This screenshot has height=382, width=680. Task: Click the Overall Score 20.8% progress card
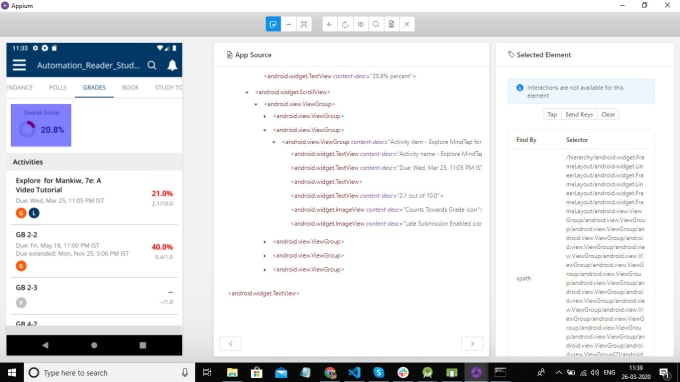(41, 125)
